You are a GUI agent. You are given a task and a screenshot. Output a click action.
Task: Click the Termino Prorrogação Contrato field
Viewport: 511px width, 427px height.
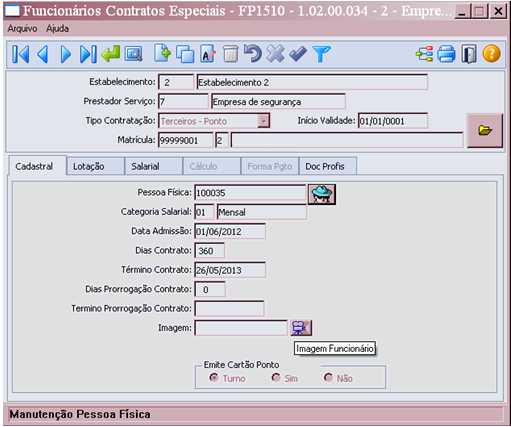pos(230,309)
